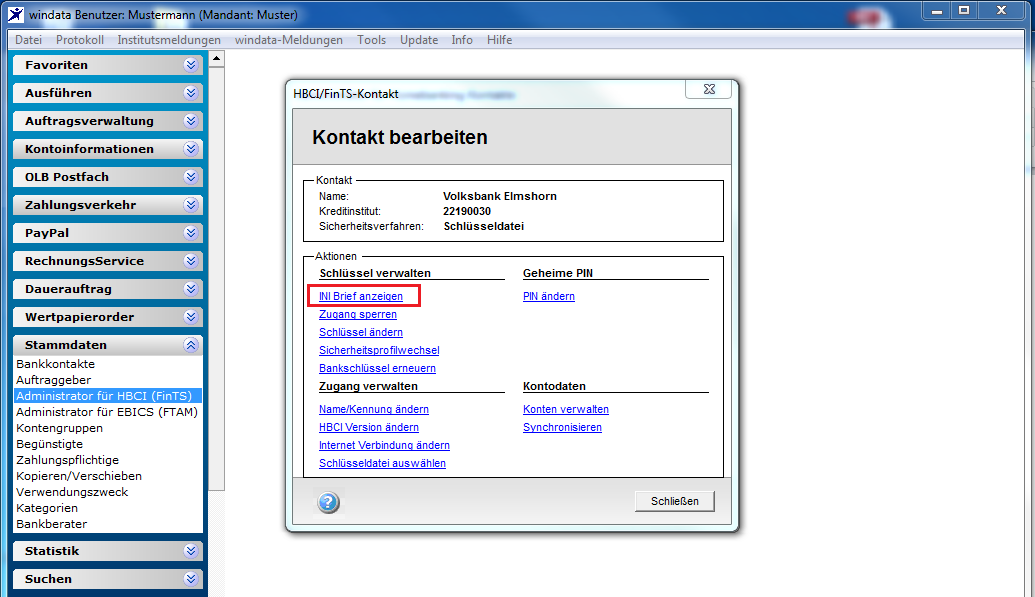Open help via blue question mark icon
The width and height of the screenshot is (1035, 597).
tap(328, 503)
